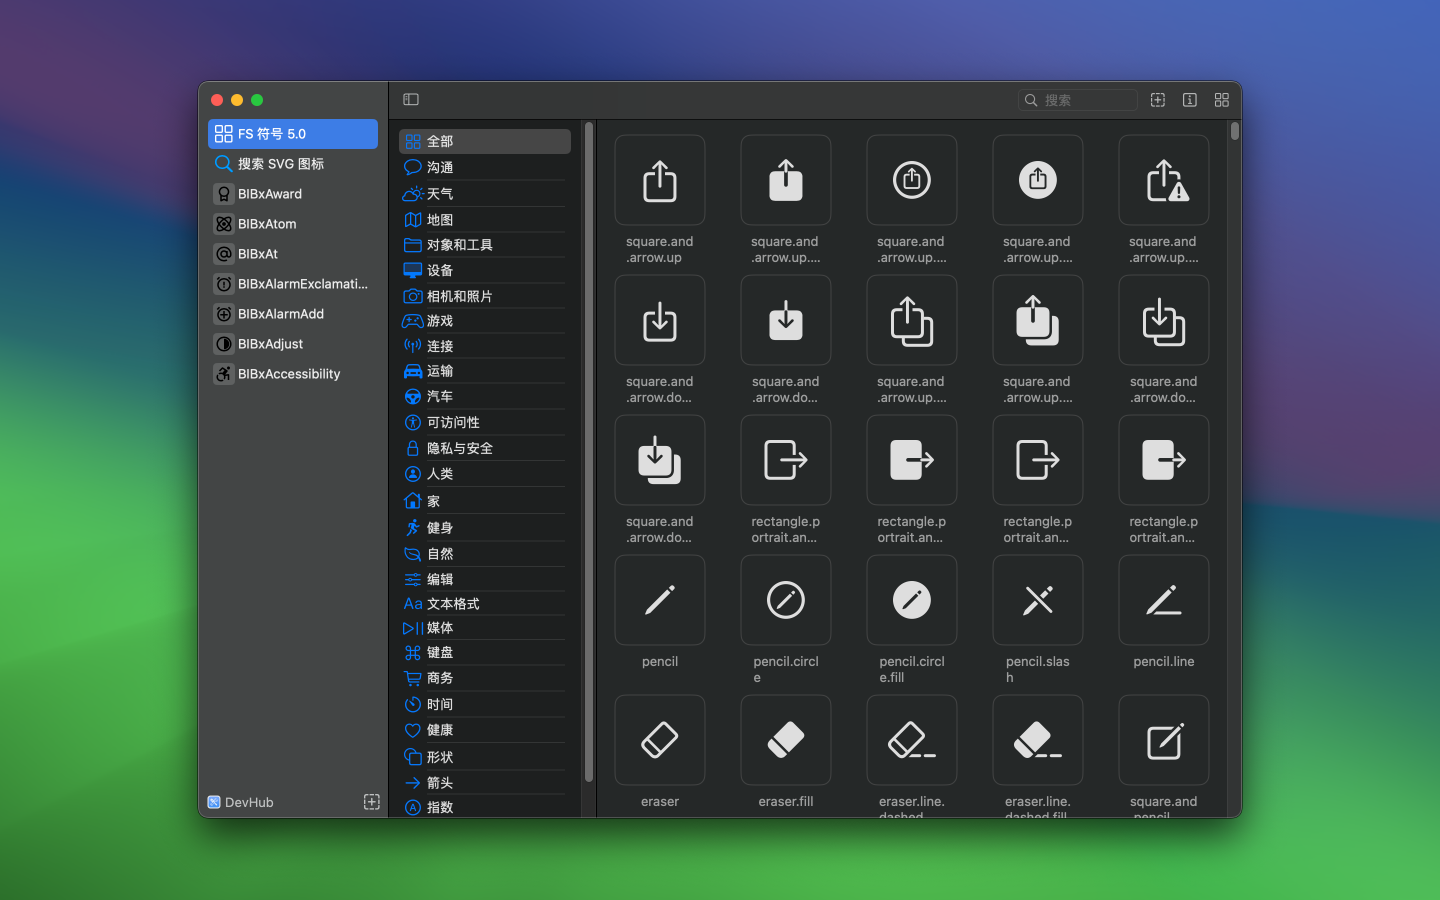
Task: Open the 健身 category
Action: [485, 527]
